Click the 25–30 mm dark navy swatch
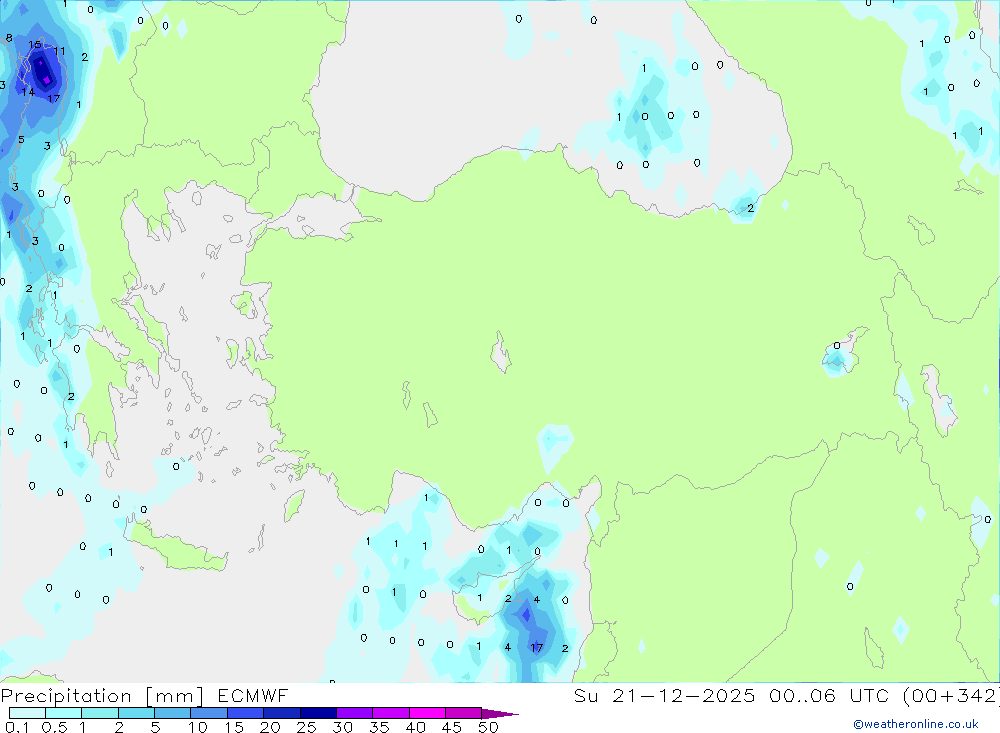 coord(318,713)
